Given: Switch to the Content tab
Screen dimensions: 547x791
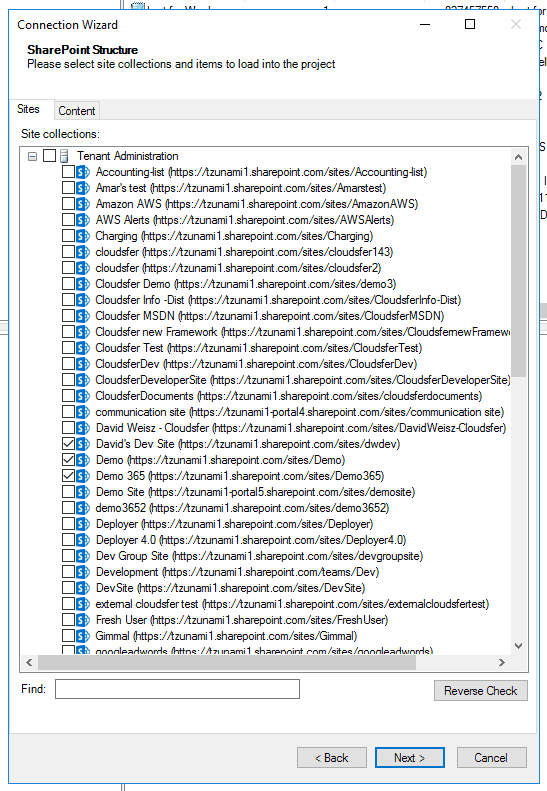Looking at the screenshot, I should (x=77, y=111).
